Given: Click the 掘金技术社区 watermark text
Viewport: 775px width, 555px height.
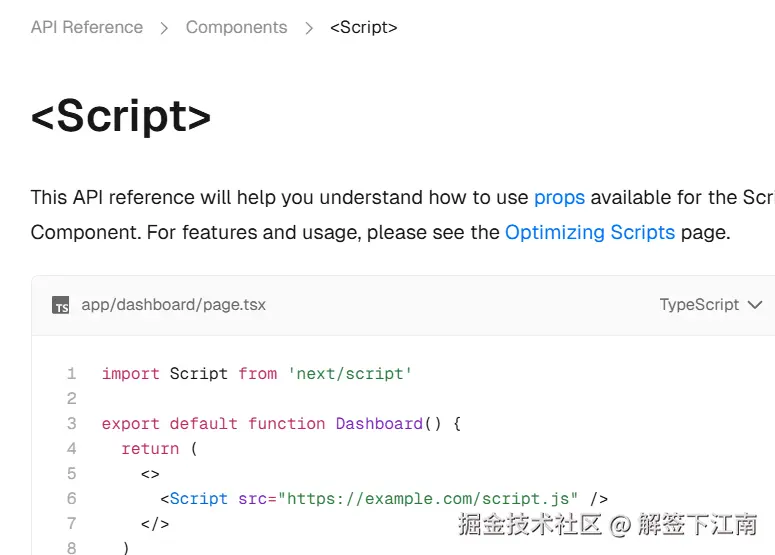Looking at the screenshot, I should [529, 524].
